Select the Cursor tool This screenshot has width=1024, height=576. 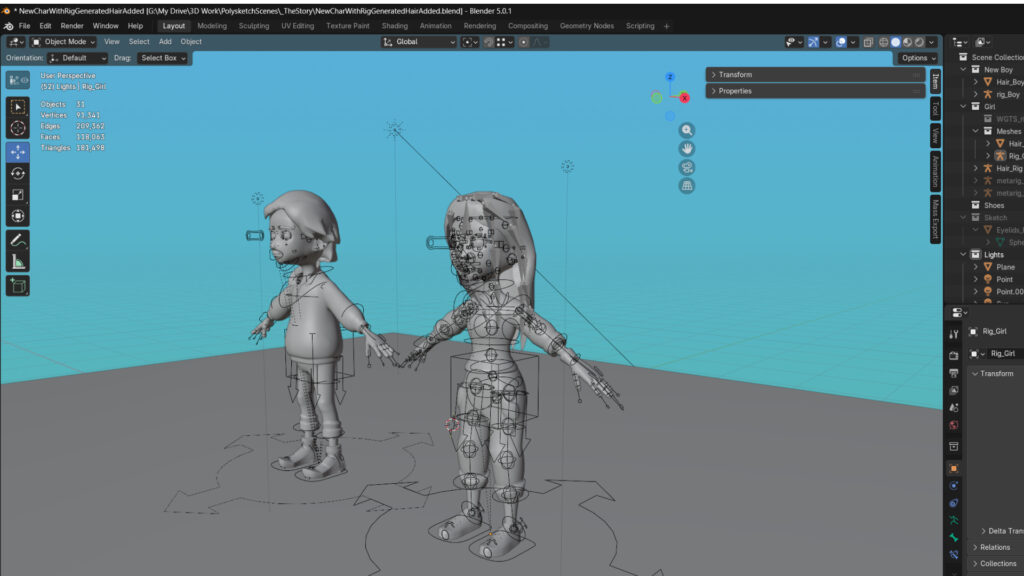click(18, 128)
